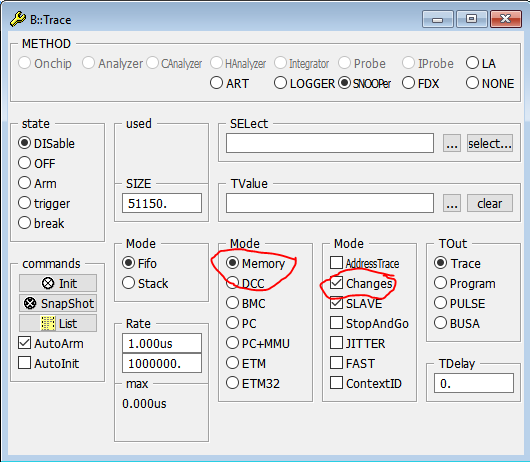Toggle the AutoInit checkbox
Image resolution: width=530 pixels, height=462 pixels.
click(24, 363)
